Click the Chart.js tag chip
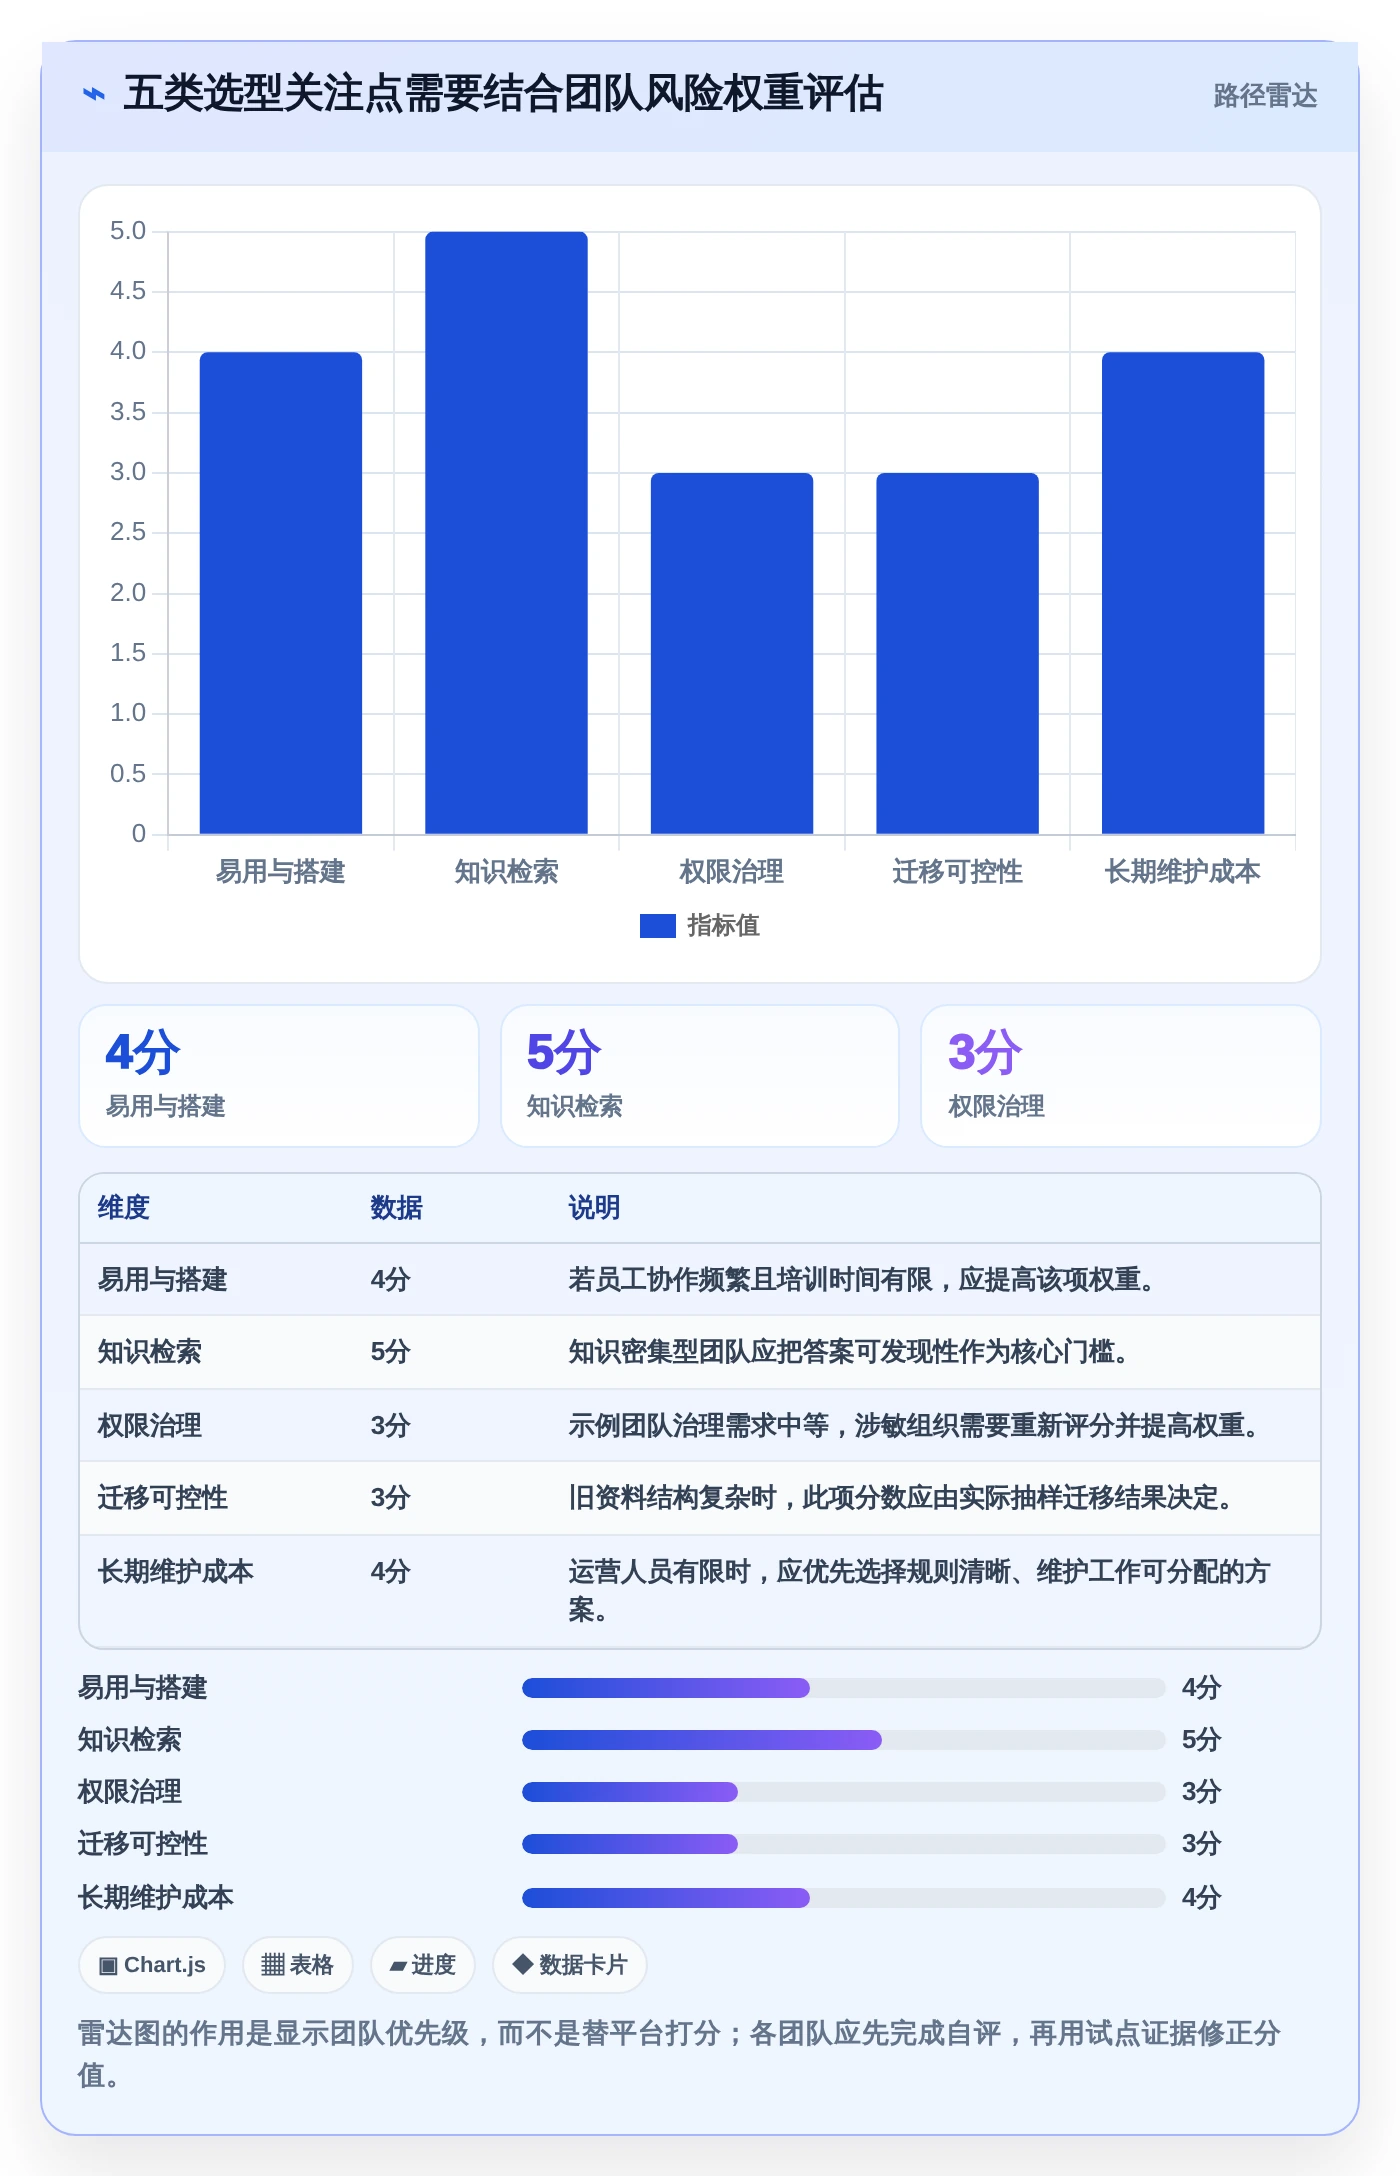The height and width of the screenshot is (2176, 1400). (x=152, y=1965)
